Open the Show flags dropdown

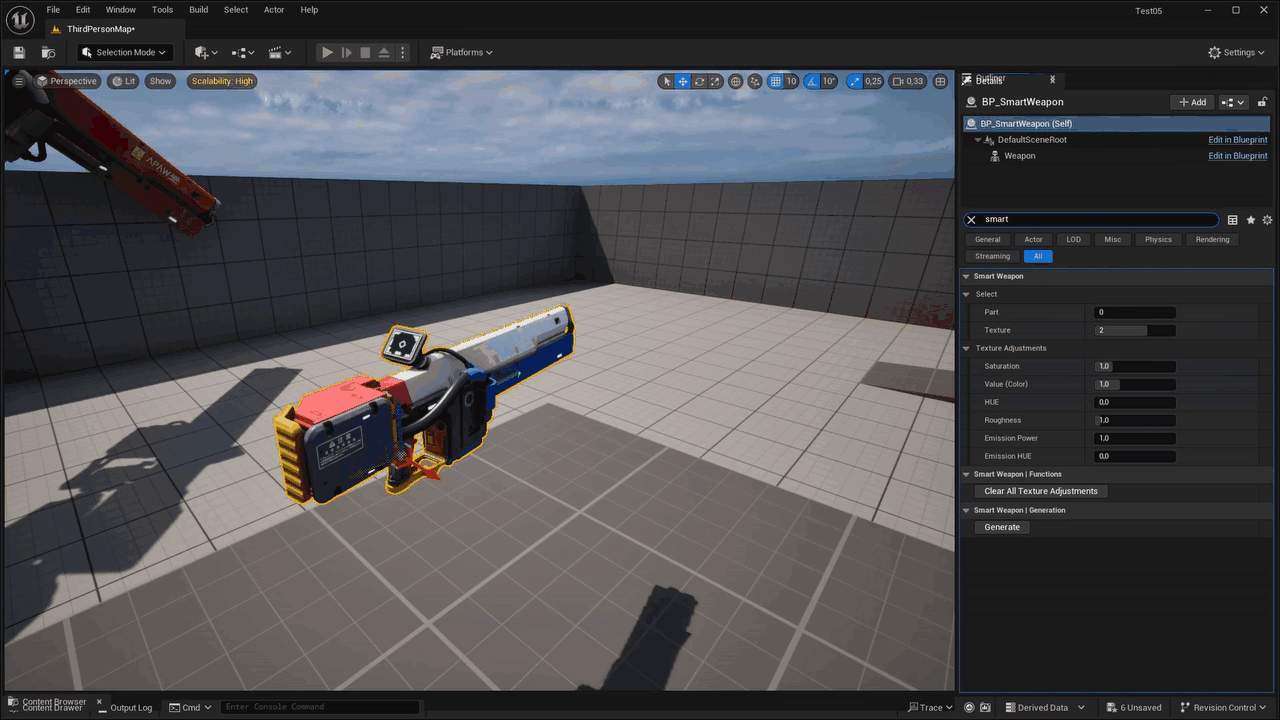point(160,81)
